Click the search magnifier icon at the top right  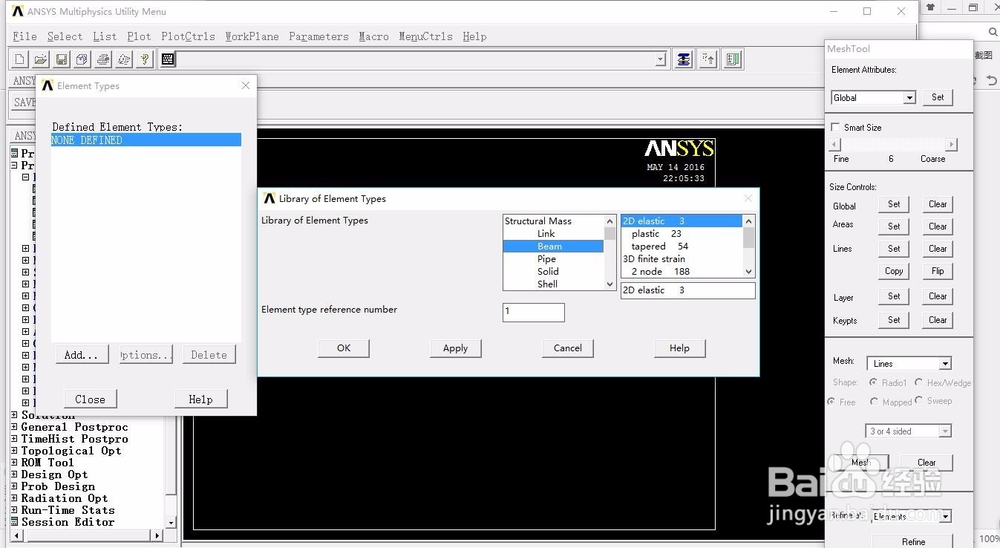tap(993, 32)
